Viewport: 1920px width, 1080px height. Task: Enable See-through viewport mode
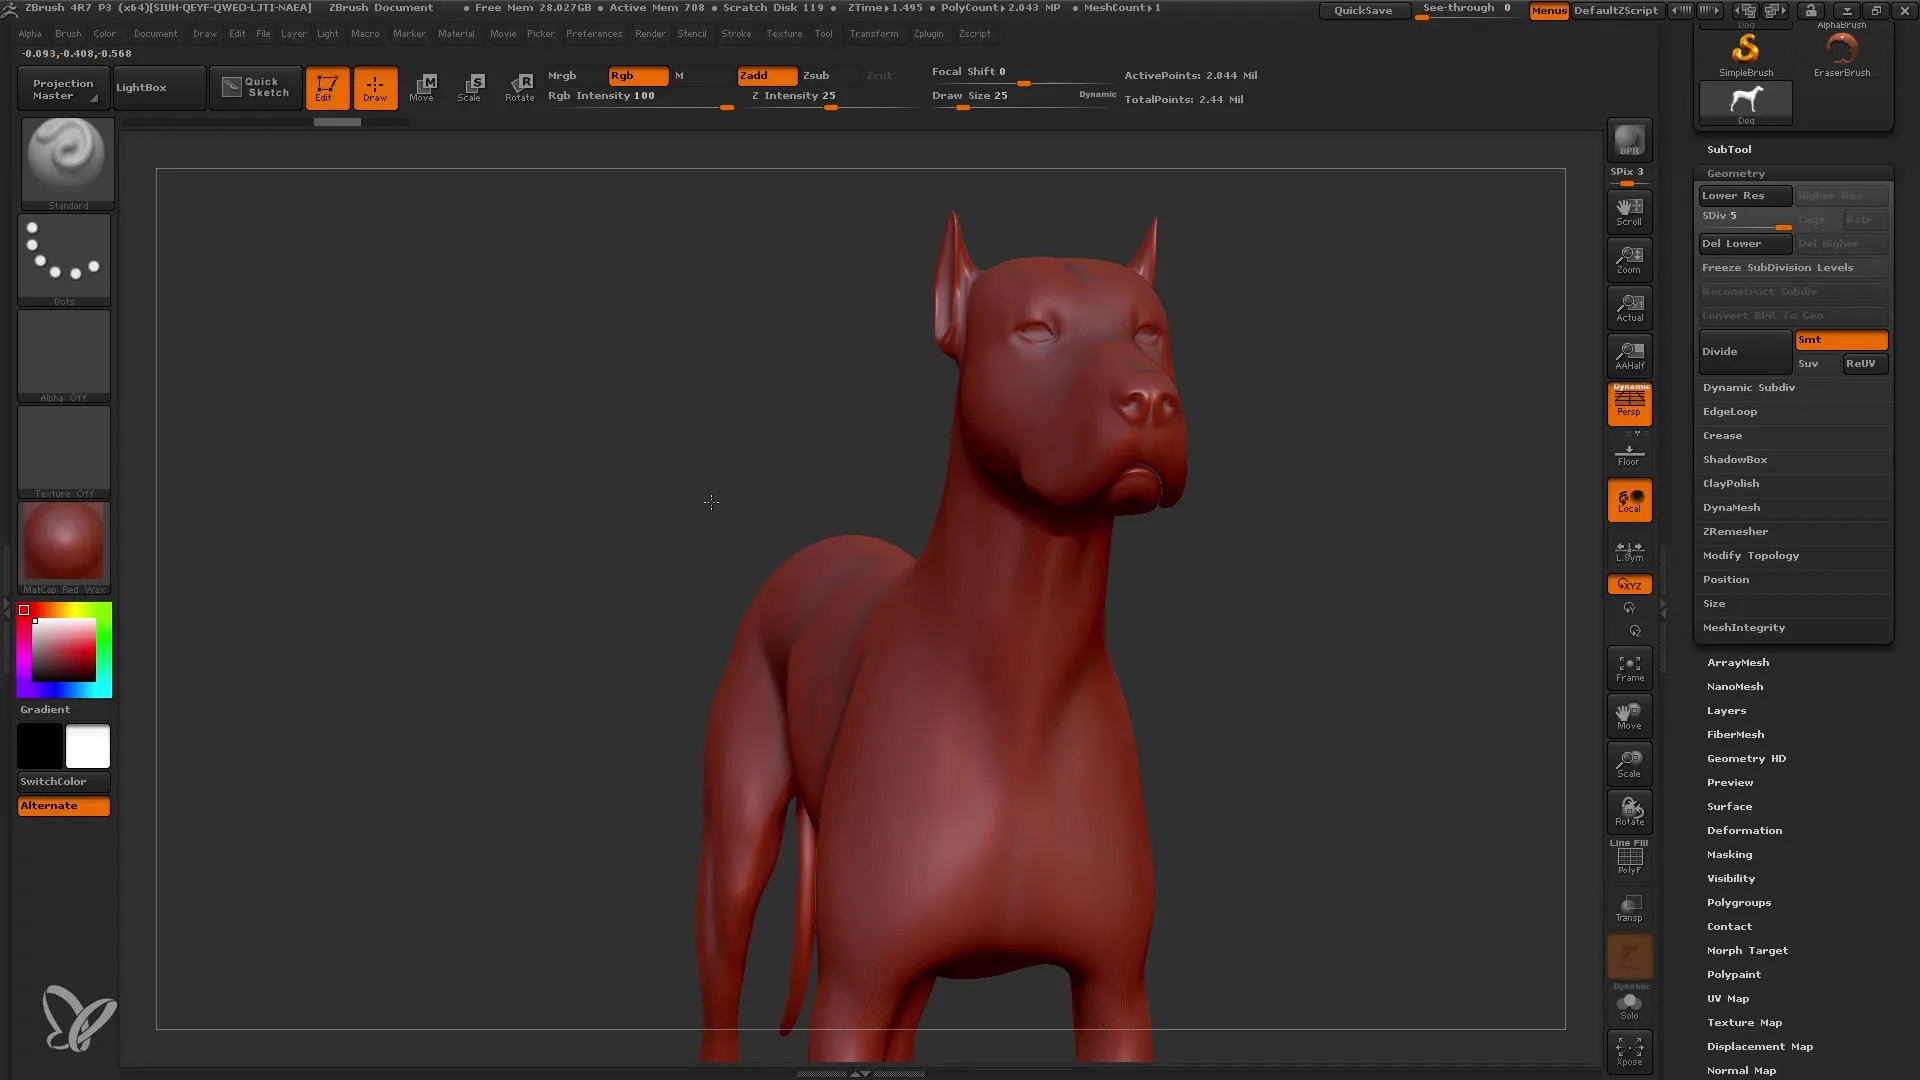pos(1466,11)
